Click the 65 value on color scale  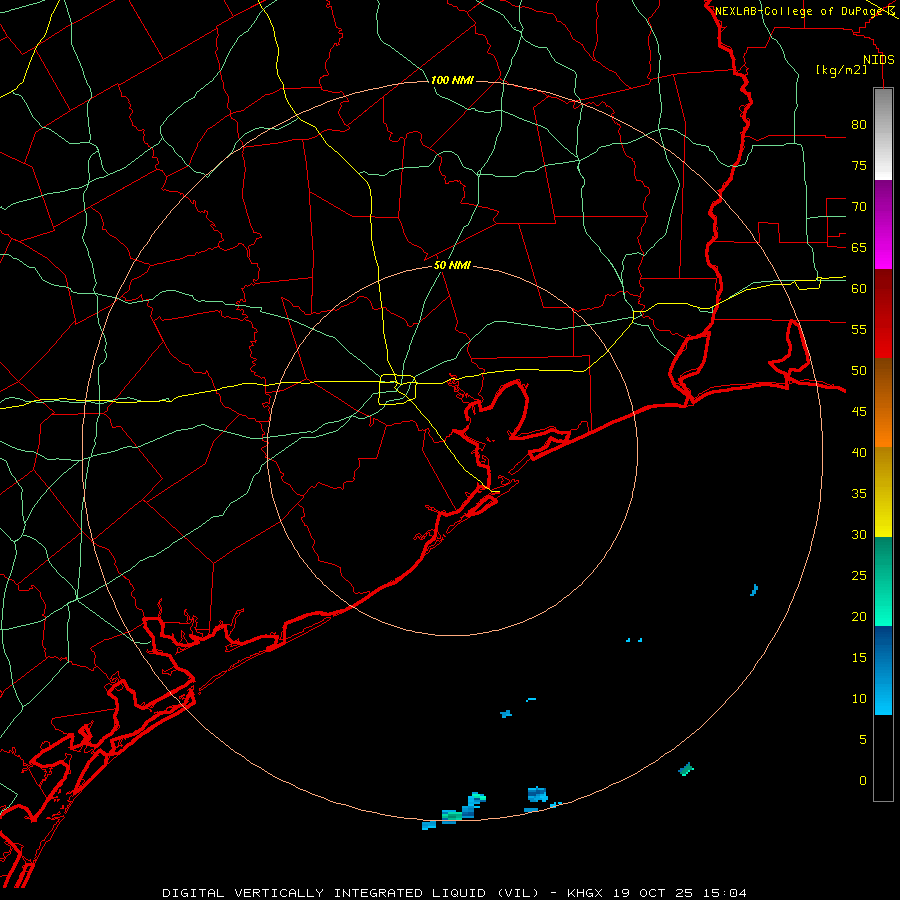pyautogui.click(x=859, y=248)
